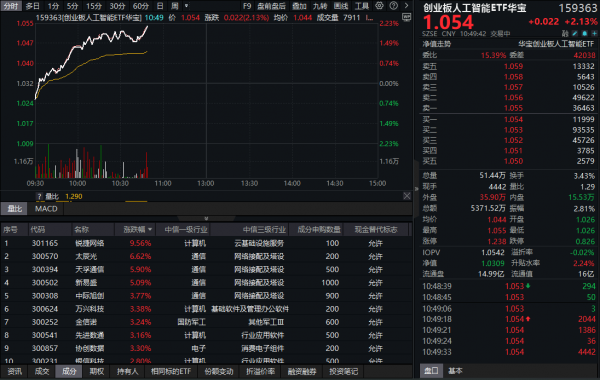Select the 分时 timeframe tab

pos(11,6)
